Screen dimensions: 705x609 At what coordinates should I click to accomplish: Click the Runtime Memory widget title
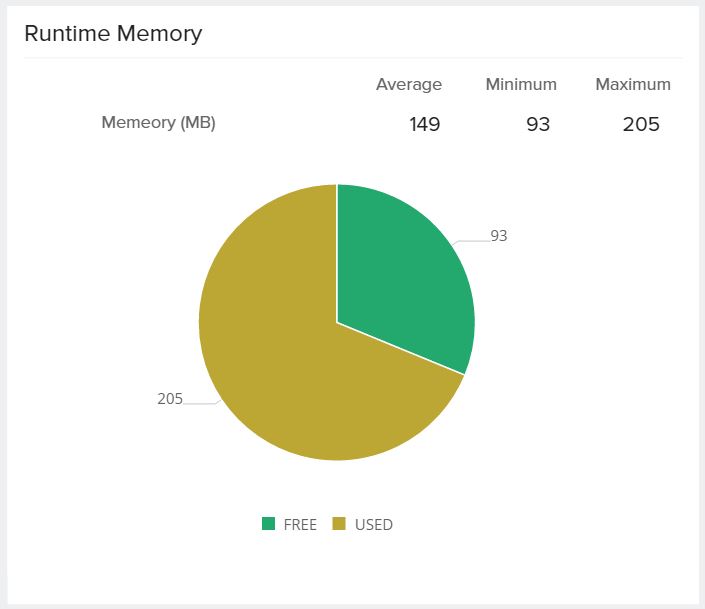113,33
